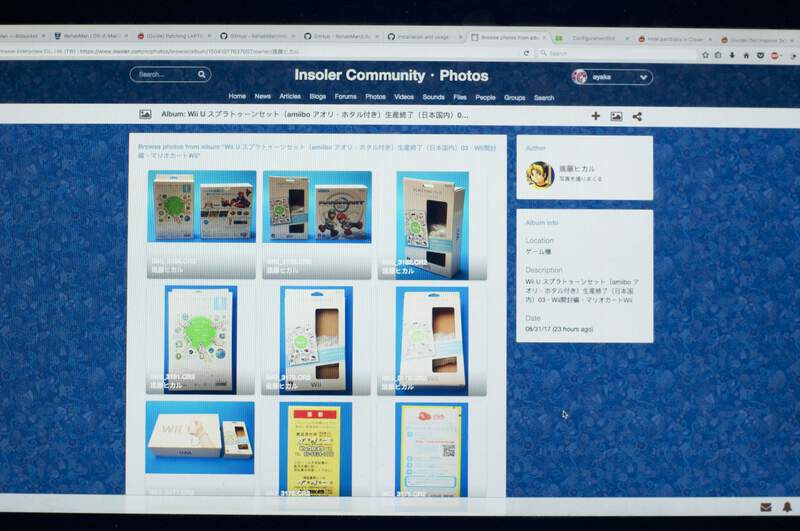This screenshot has height=531, width=800.
Task: Click the magnifier icon in site search
Action: click(202, 74)
